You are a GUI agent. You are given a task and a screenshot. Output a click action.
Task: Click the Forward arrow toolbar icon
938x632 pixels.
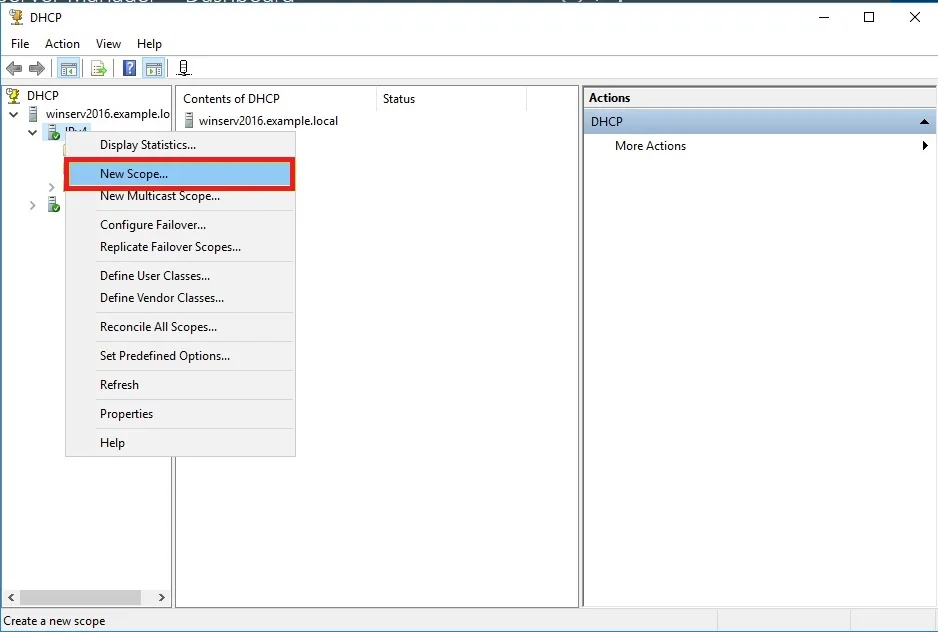pyautogui.click(x=37, y=68)
